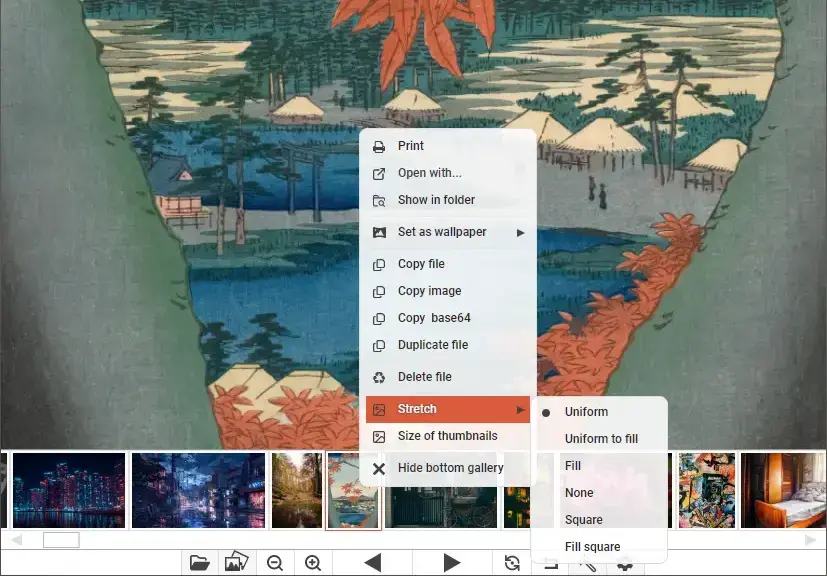
Task: Click the open image gallery folder icon
Action: pyautogui.click(x=237, y=563)
